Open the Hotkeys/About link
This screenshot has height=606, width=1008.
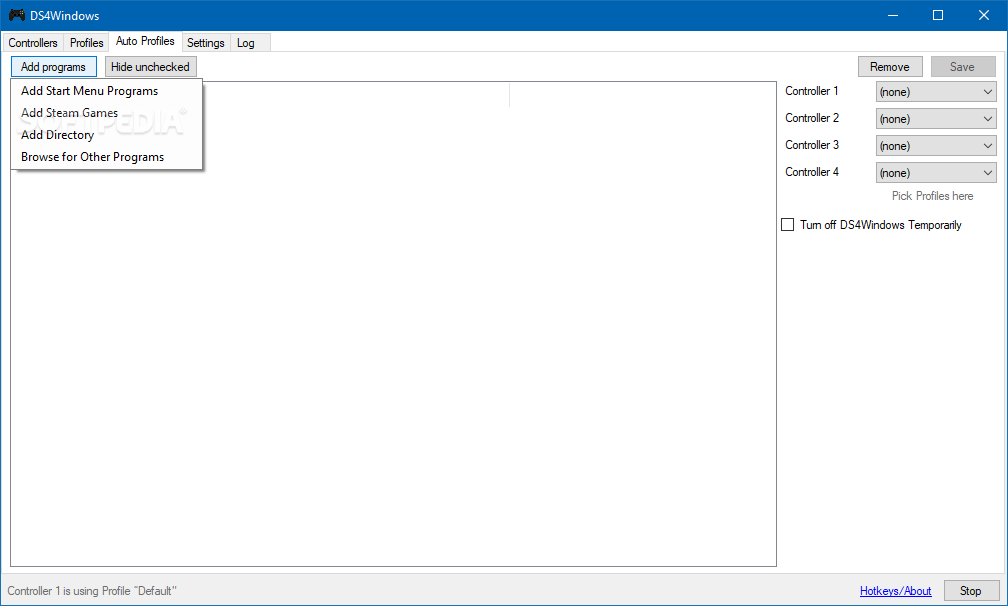tap(896, 591)
